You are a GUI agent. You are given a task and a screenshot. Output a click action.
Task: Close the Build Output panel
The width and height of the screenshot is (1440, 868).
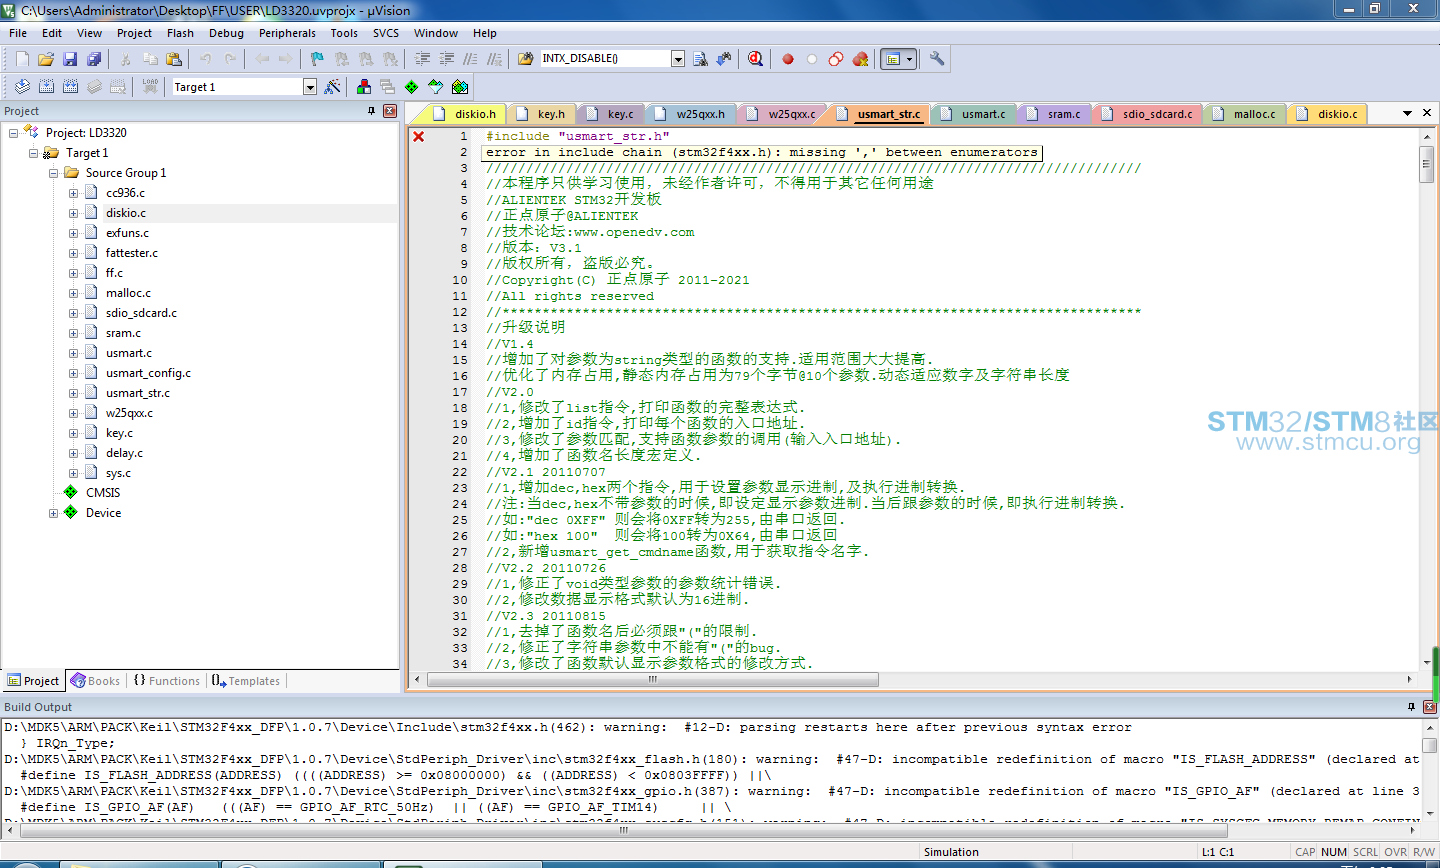point(1429,707)
